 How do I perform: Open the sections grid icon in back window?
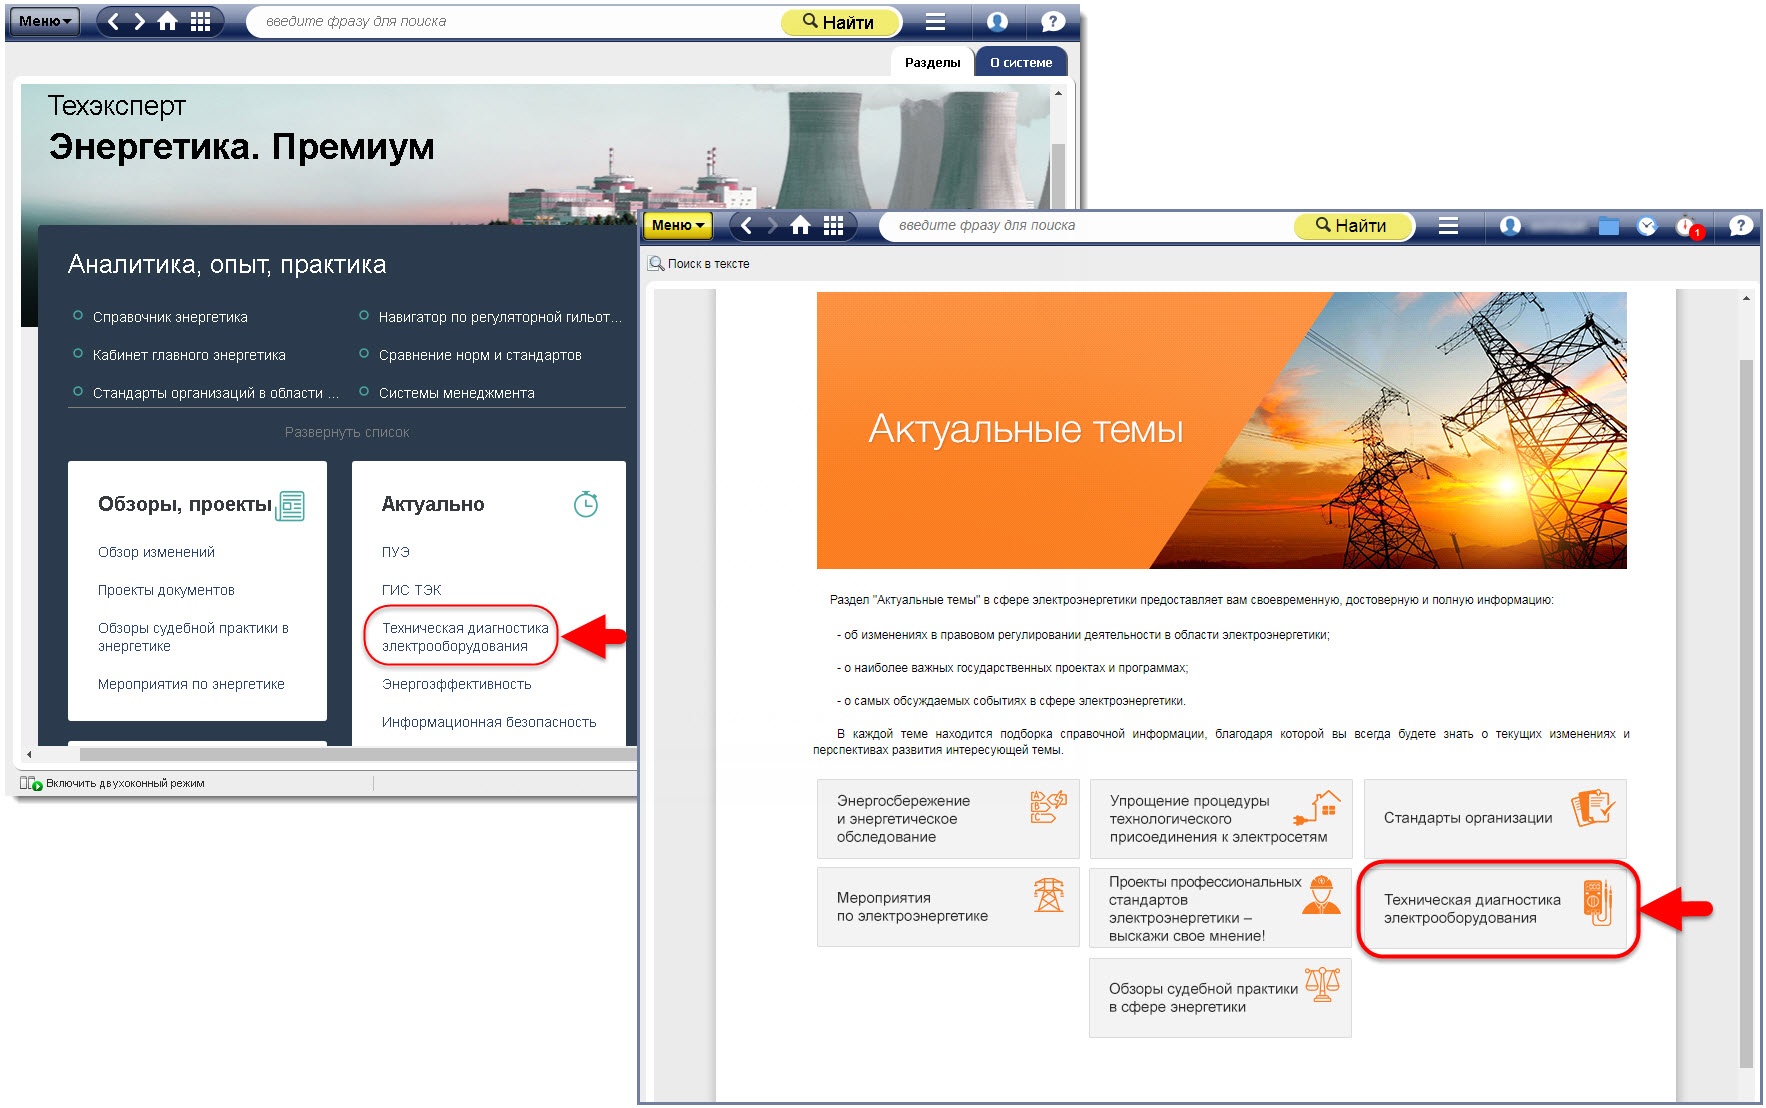click(200, 21)
